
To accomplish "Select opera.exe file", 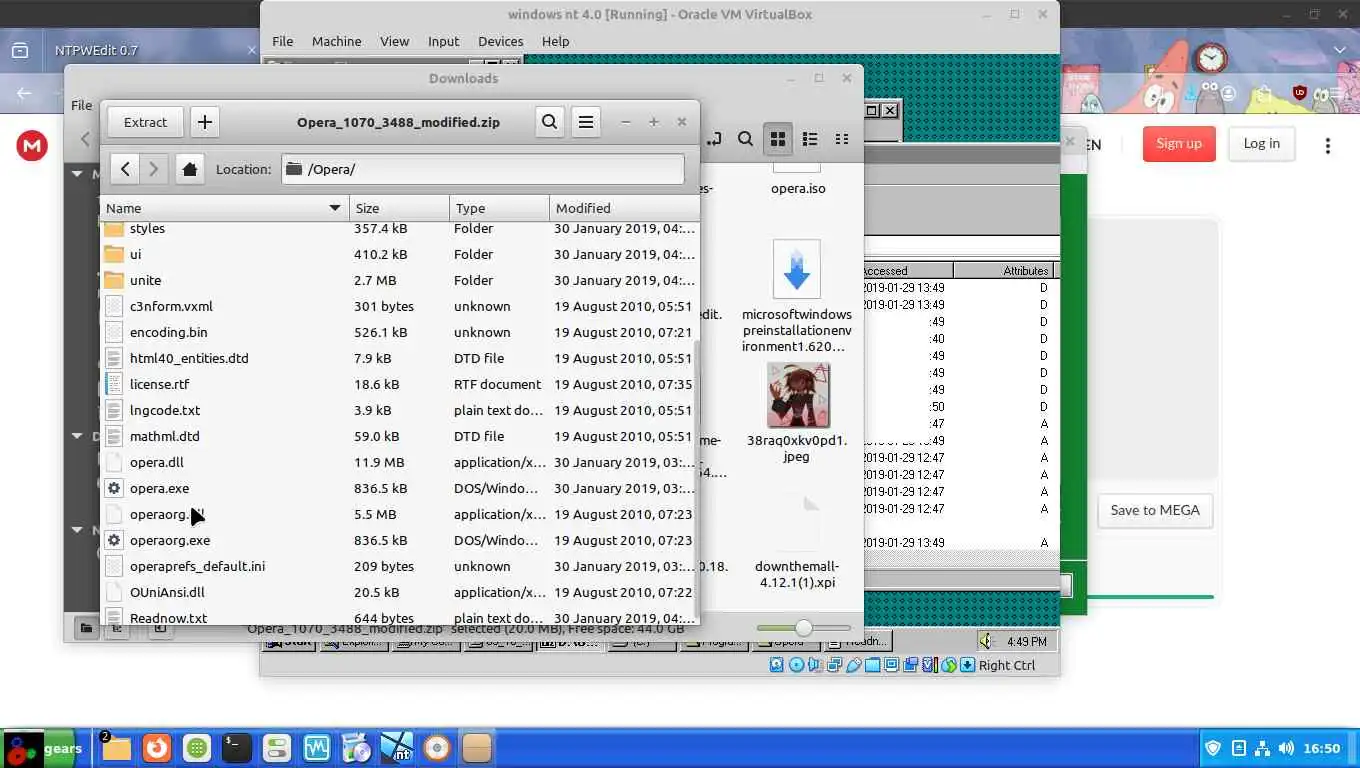I will (x=399, y=488).
